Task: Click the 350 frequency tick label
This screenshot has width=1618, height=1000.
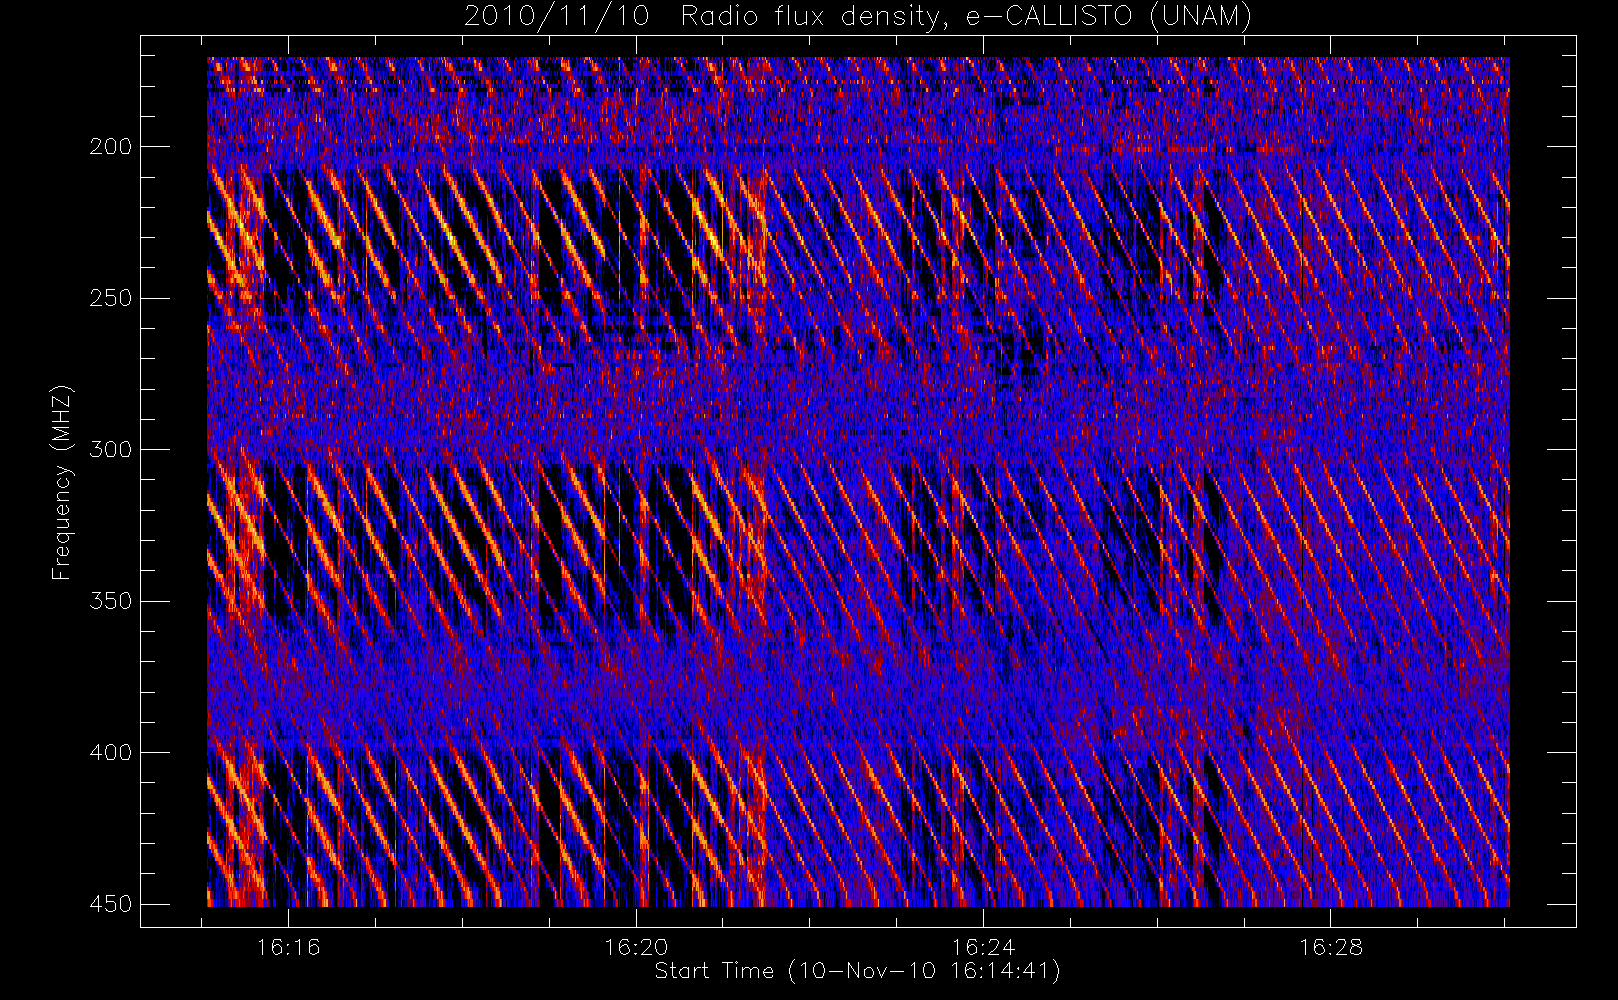Action: (x=110, y=601)
